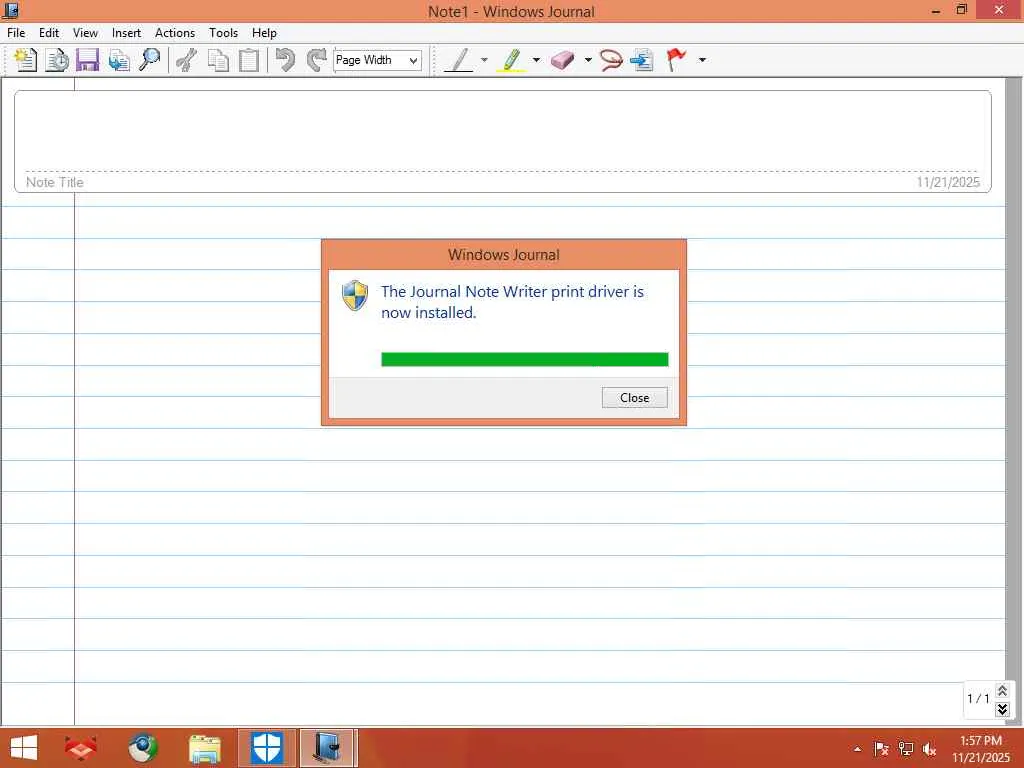
Task: Open the Flag options dropdown arrow
Action: click(x=702, y=60)
